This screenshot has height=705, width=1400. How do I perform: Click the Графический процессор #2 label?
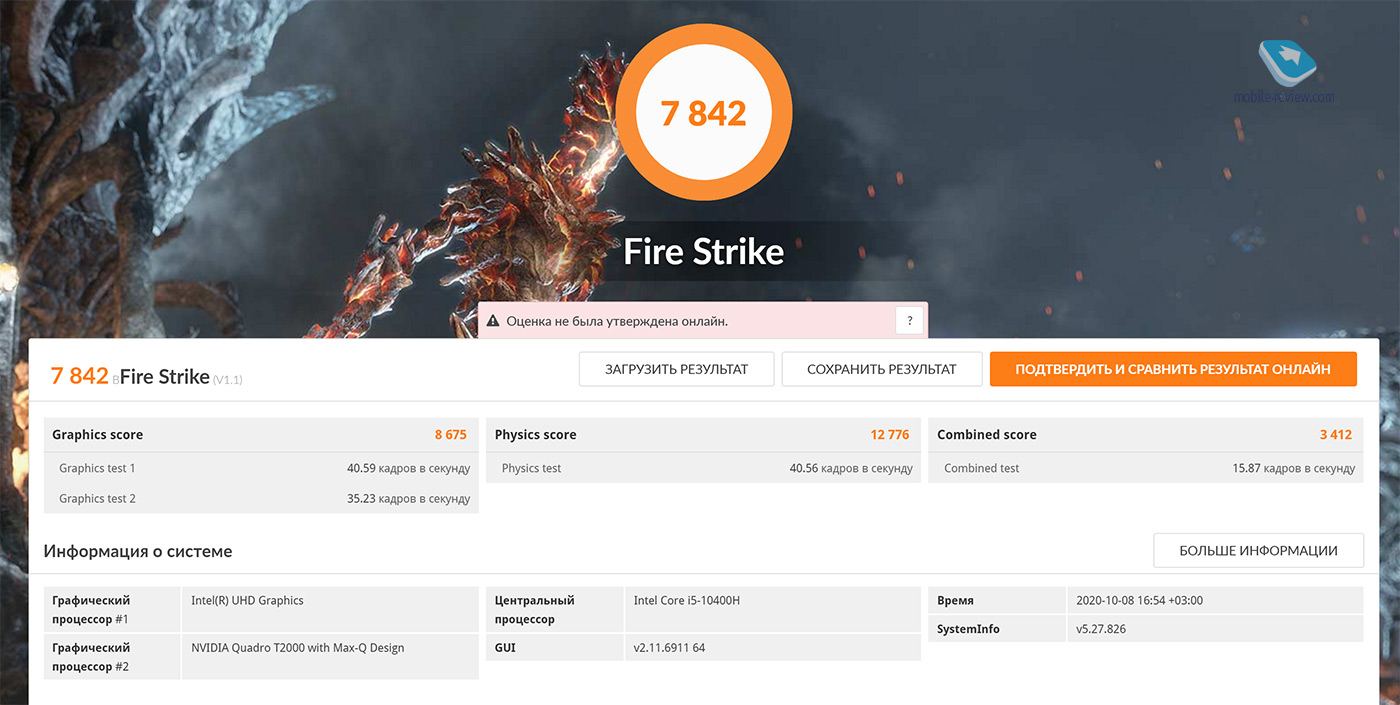[92, 657]
